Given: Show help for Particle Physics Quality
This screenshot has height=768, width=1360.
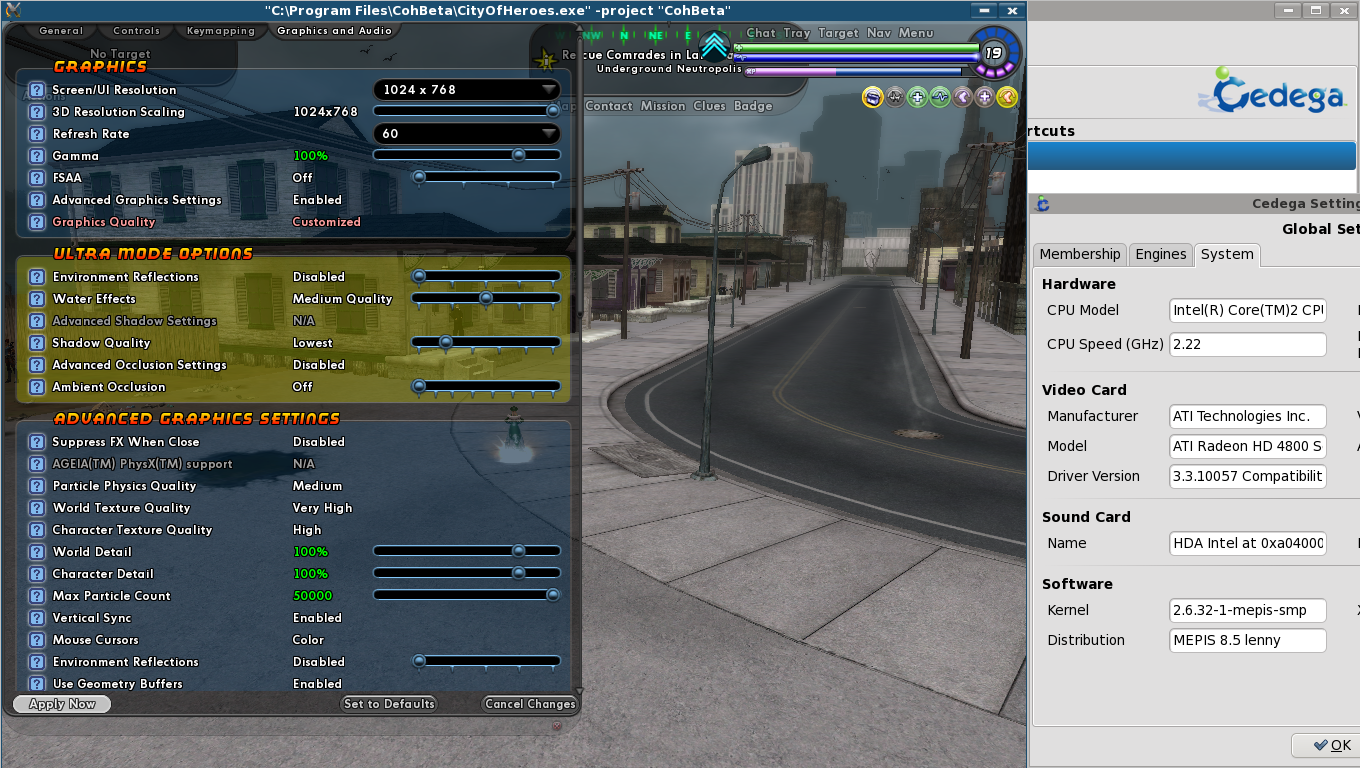Looking at the screenshot, I should (x=37, y=486).
